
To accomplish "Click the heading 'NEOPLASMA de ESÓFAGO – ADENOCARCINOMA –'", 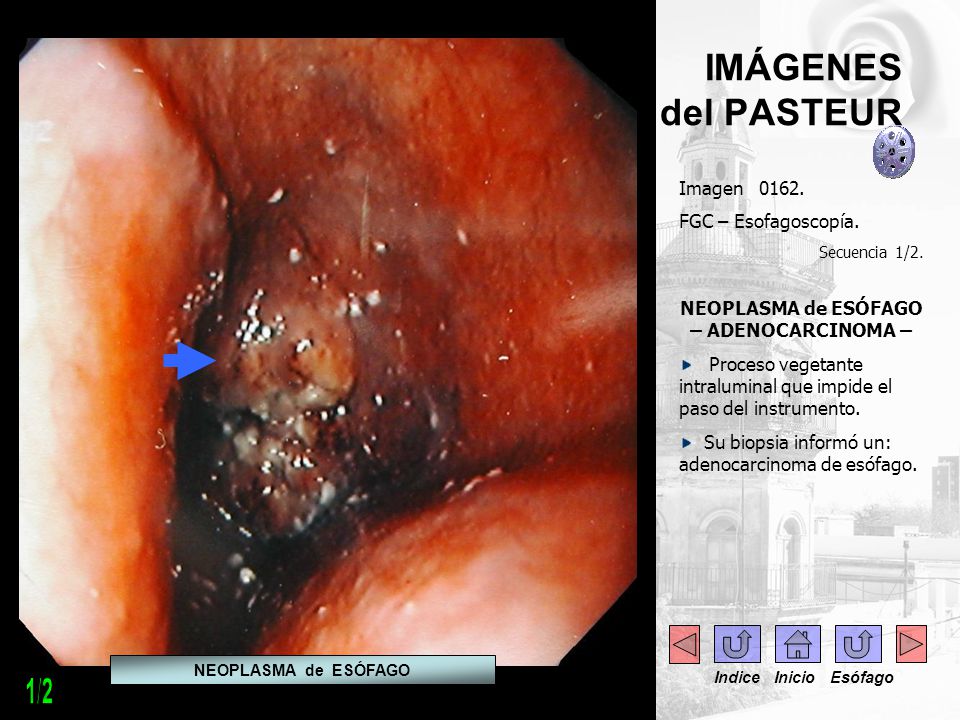I will [801, 319].
